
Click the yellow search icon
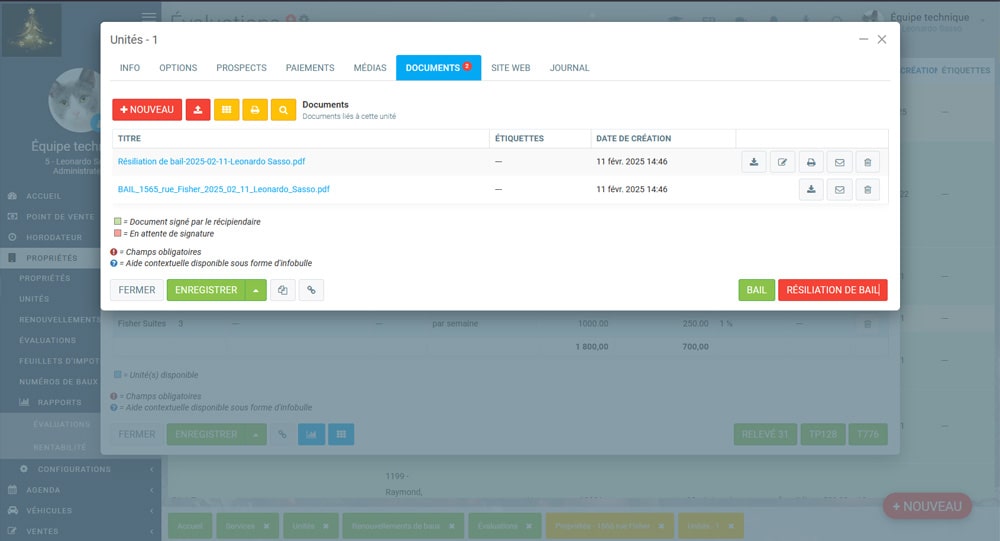click(283, 110)
